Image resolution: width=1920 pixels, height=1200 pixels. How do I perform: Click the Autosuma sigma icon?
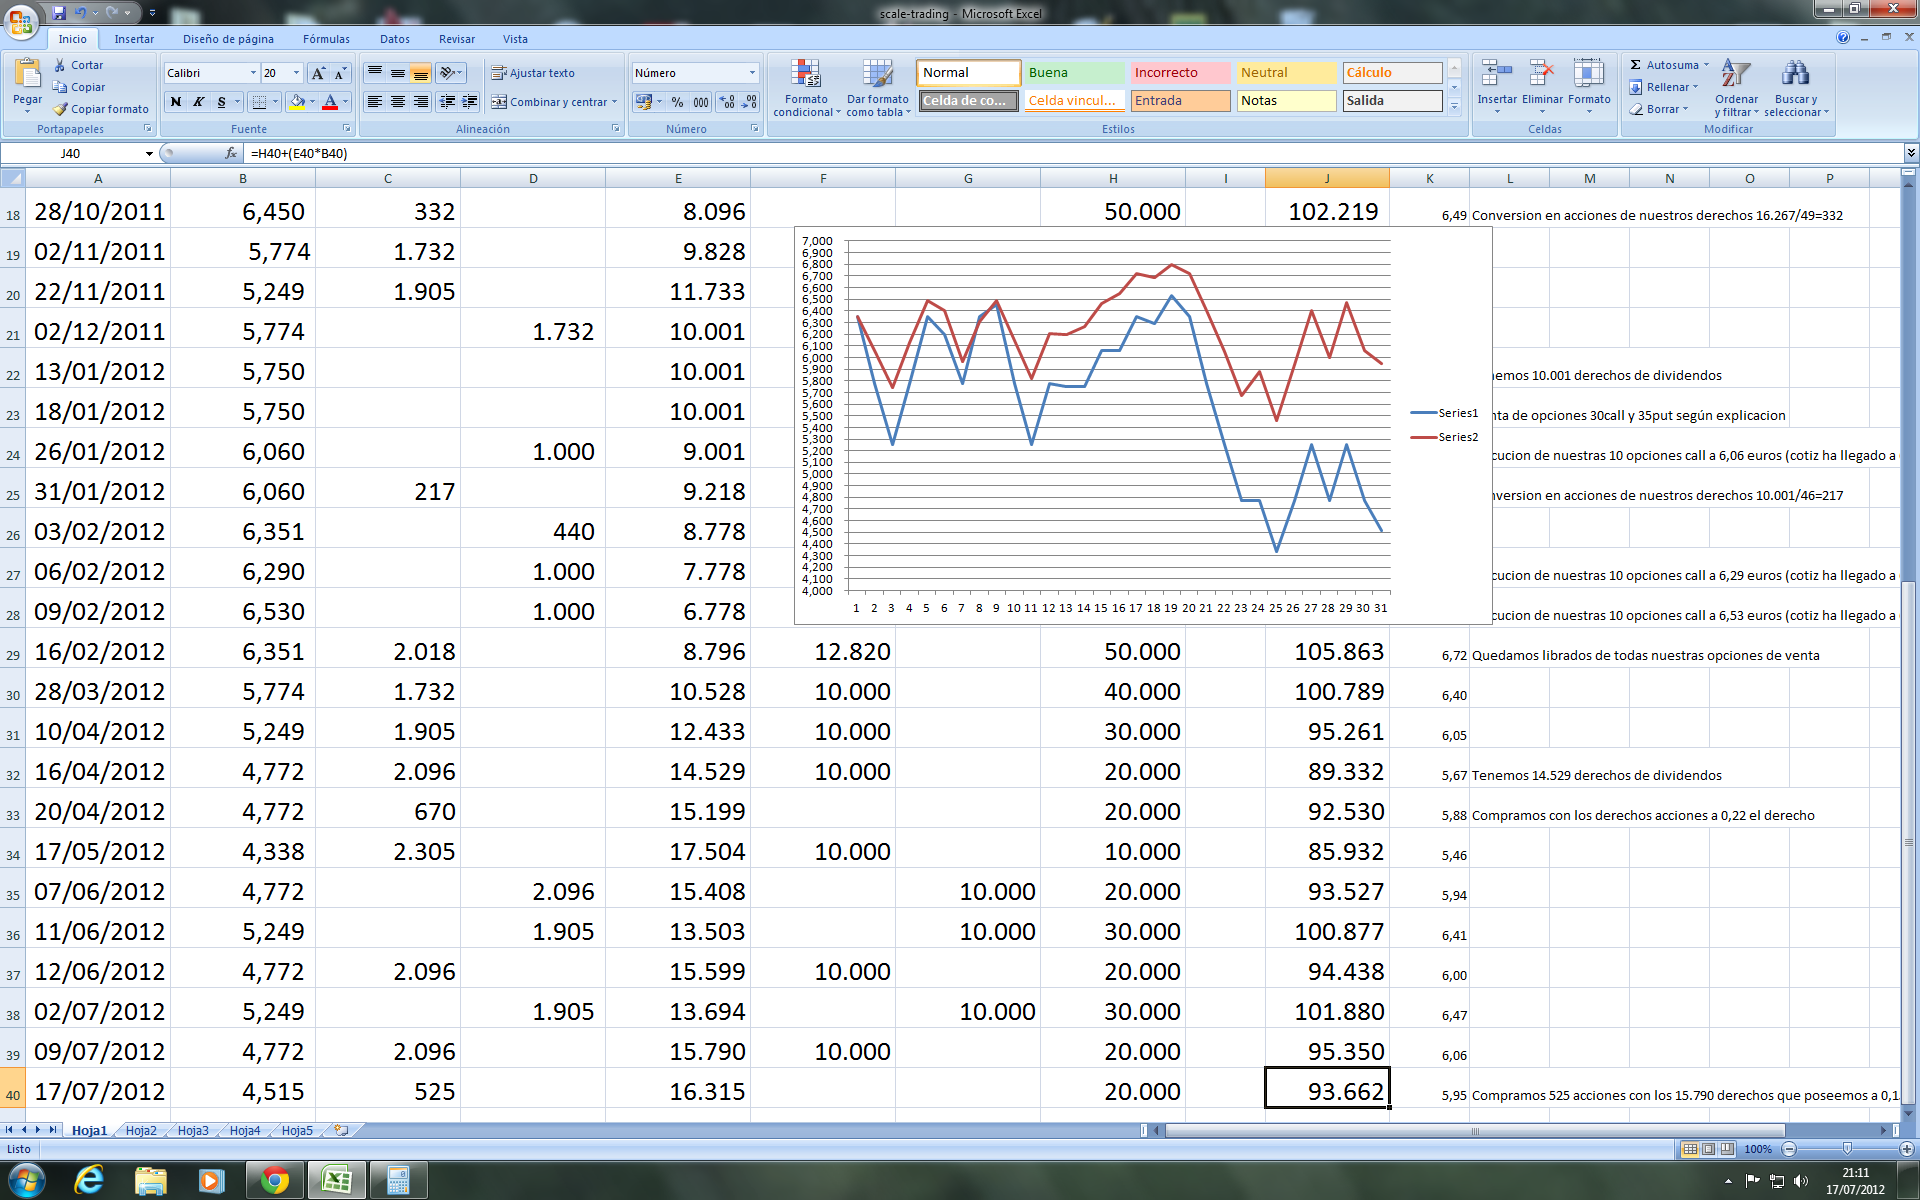[x=1636, y=65]
